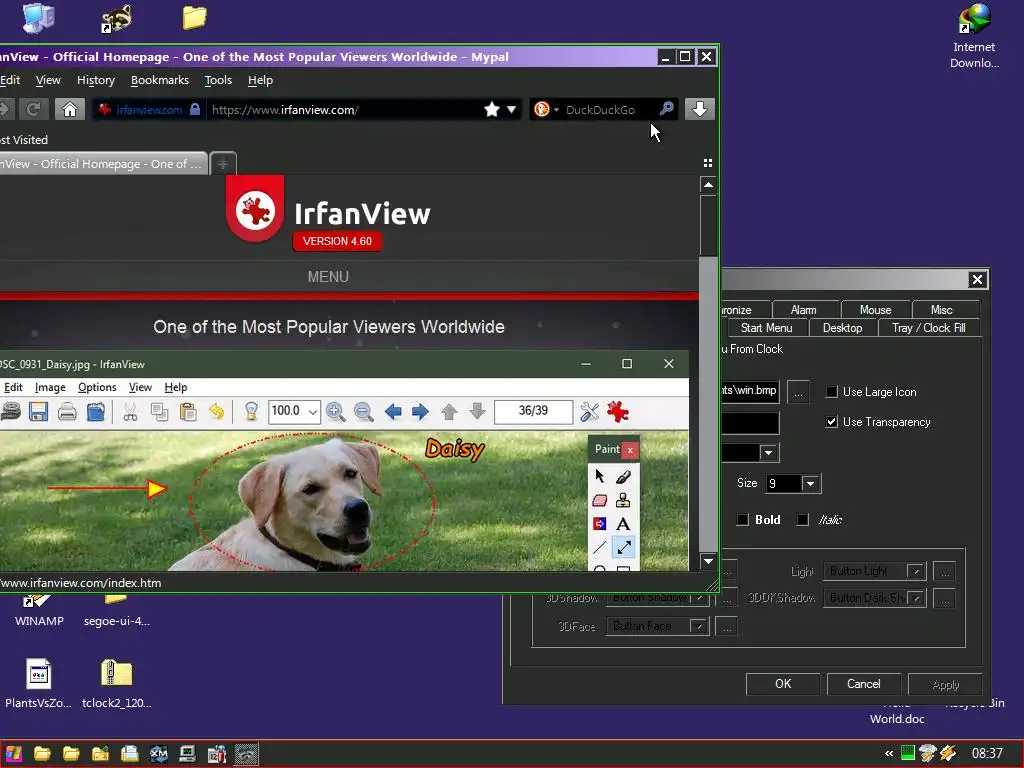
Task: Open a new browser tab
Action: click(223, 163)
